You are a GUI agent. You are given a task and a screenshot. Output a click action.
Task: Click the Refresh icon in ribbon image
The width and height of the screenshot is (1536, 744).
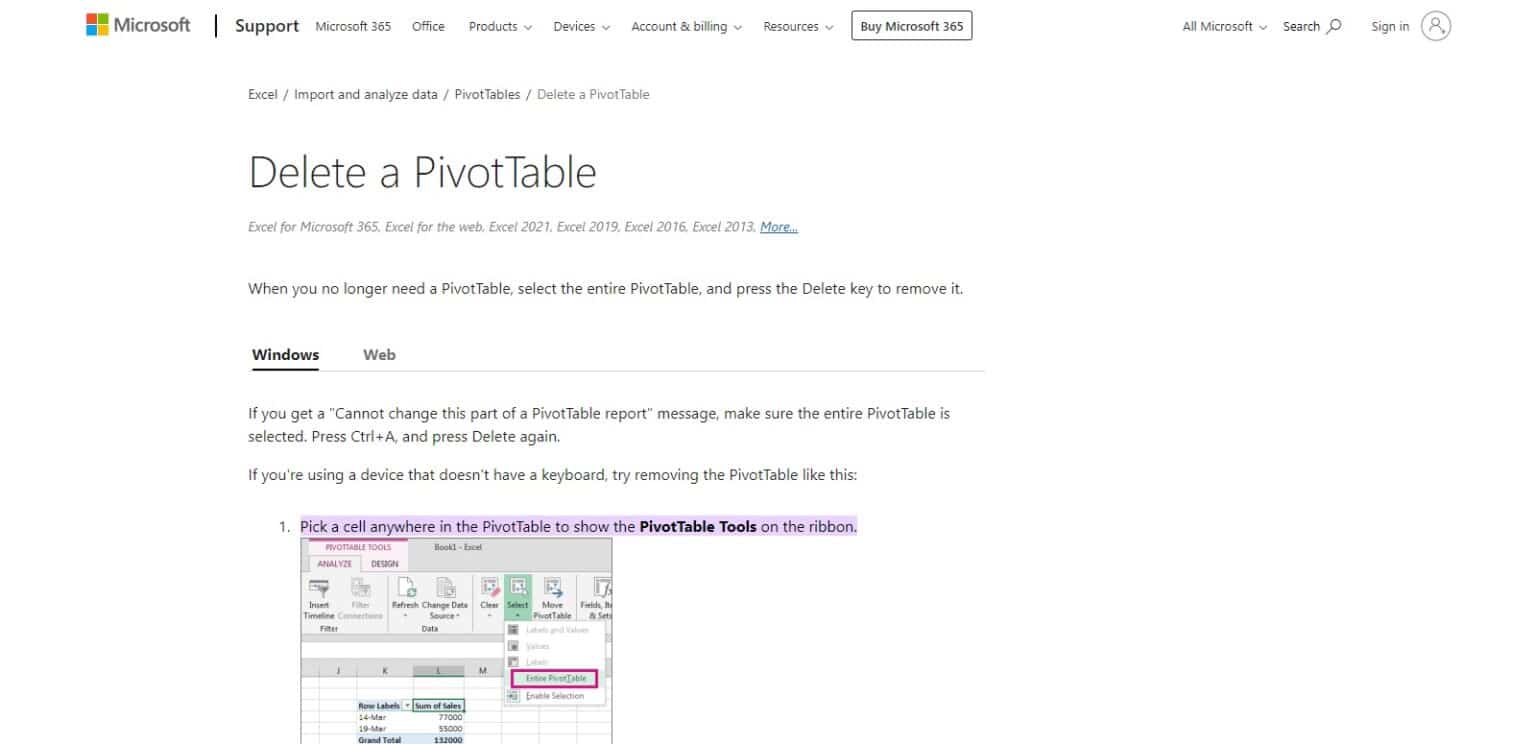pos(405,588)
